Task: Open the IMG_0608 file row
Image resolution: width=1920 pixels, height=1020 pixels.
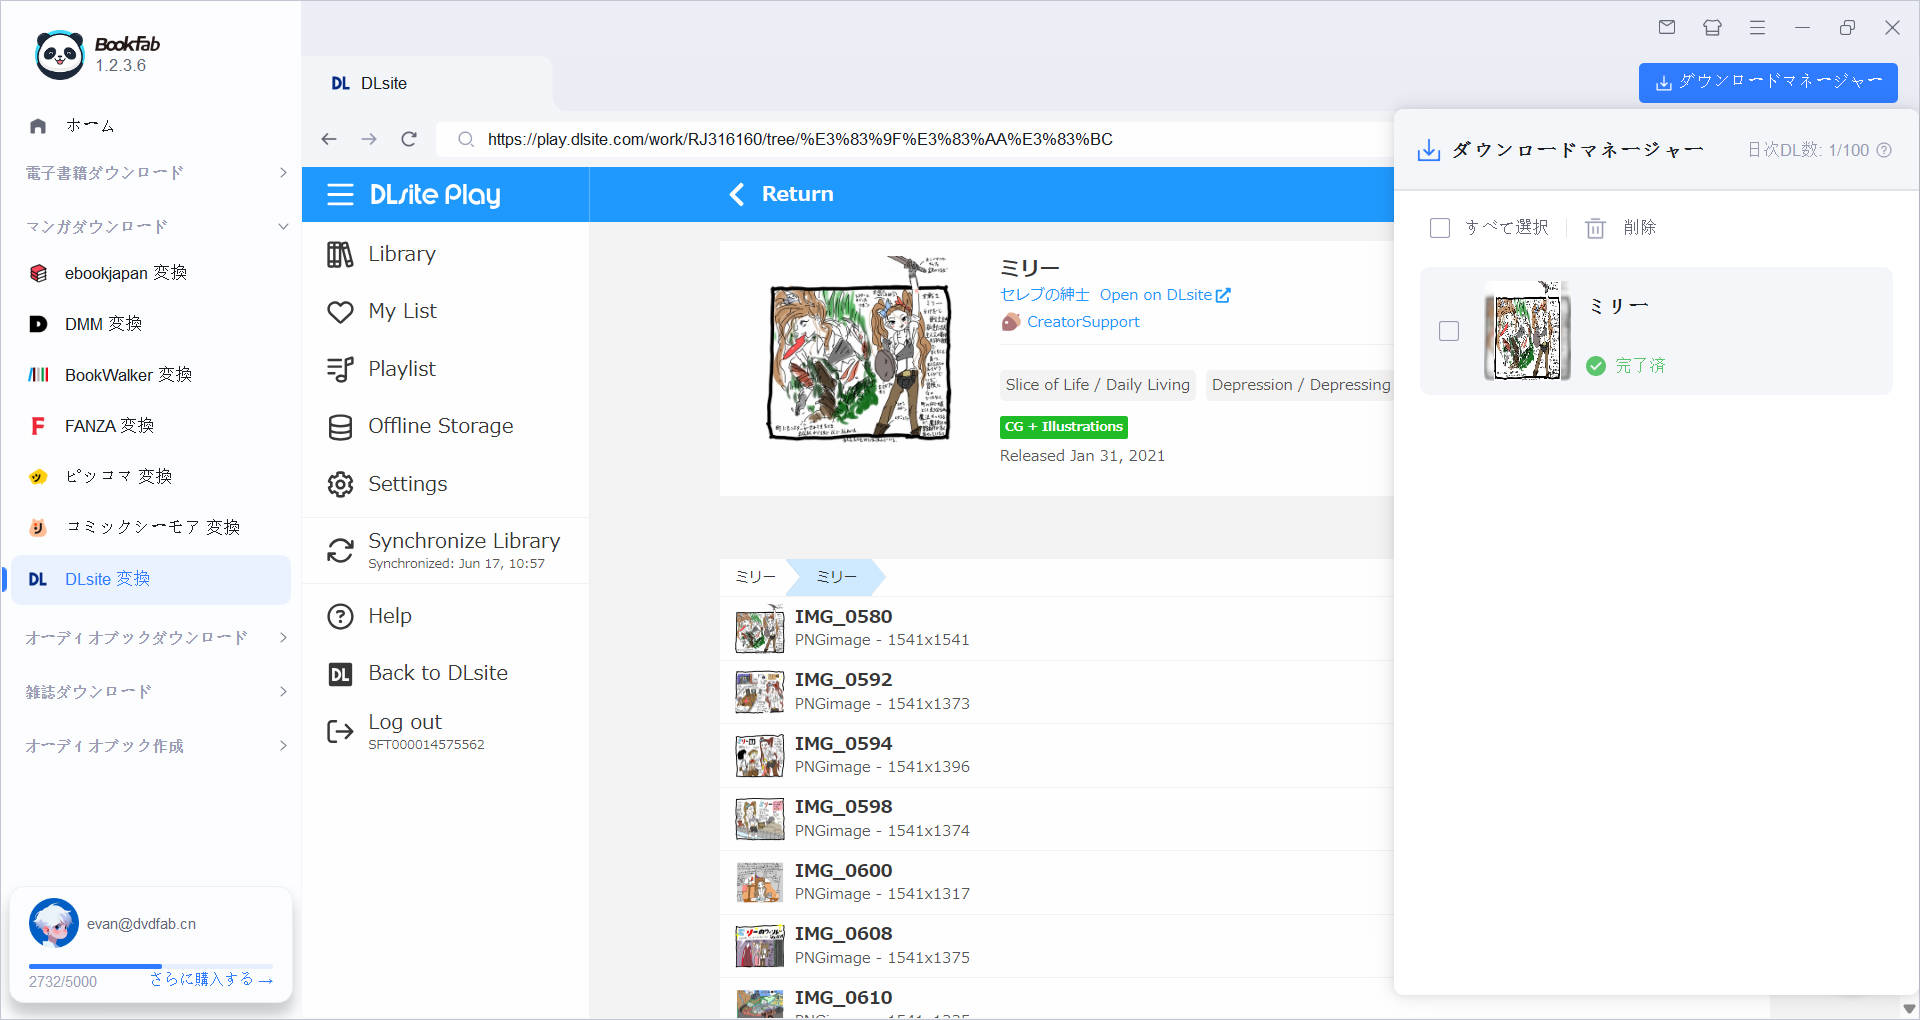Action: (x=1057, y=946)
